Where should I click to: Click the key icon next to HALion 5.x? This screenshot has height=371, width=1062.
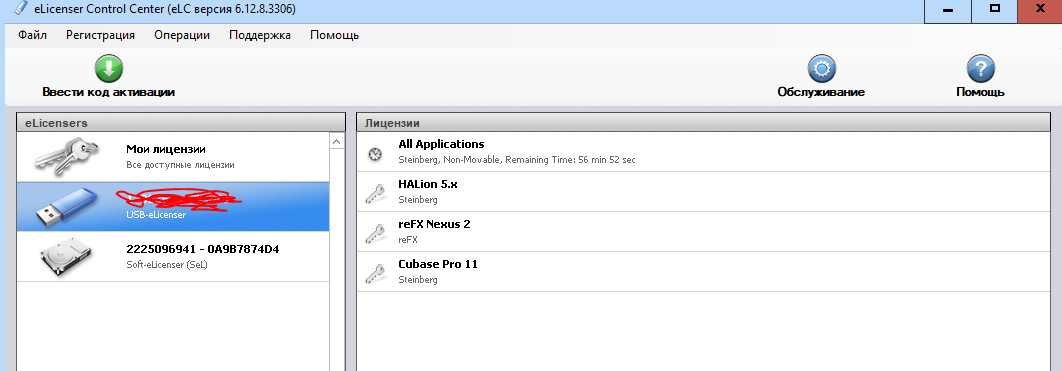(x=374, y=194)
